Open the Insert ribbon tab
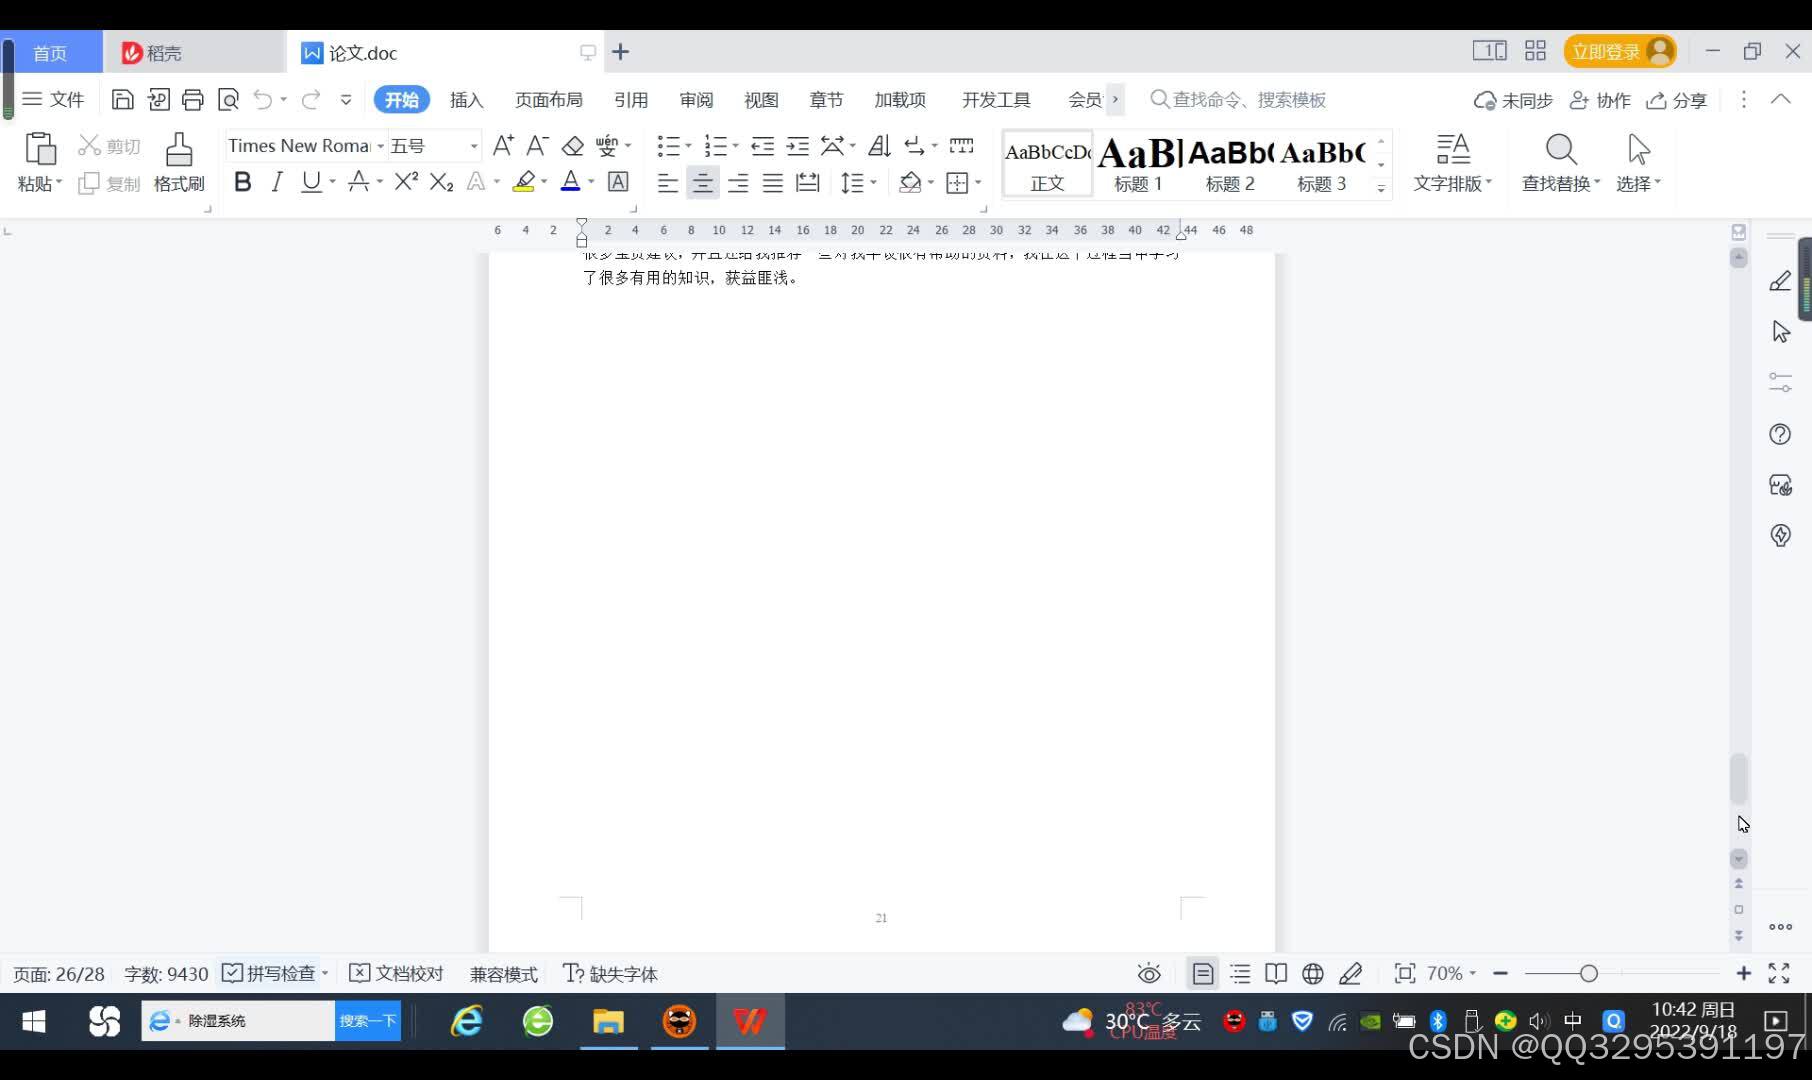 click(466, 100)
